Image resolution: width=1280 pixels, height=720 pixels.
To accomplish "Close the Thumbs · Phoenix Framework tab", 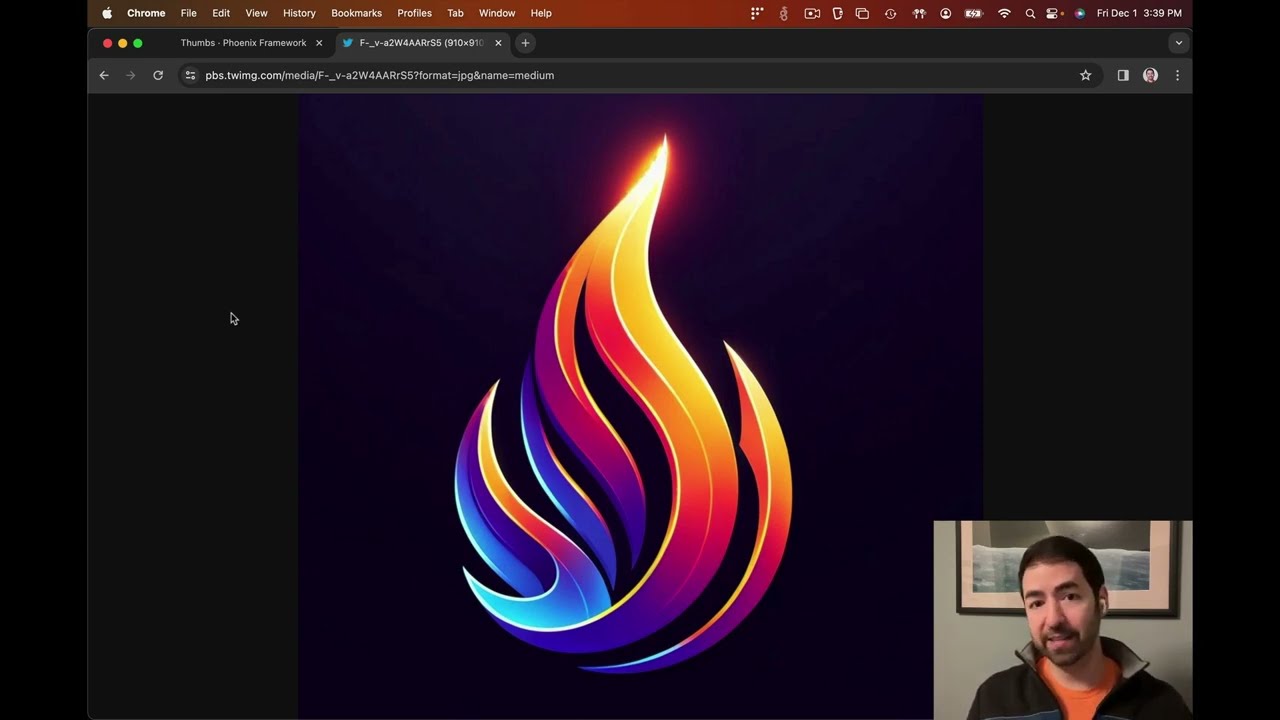I will tap(319, 43).
